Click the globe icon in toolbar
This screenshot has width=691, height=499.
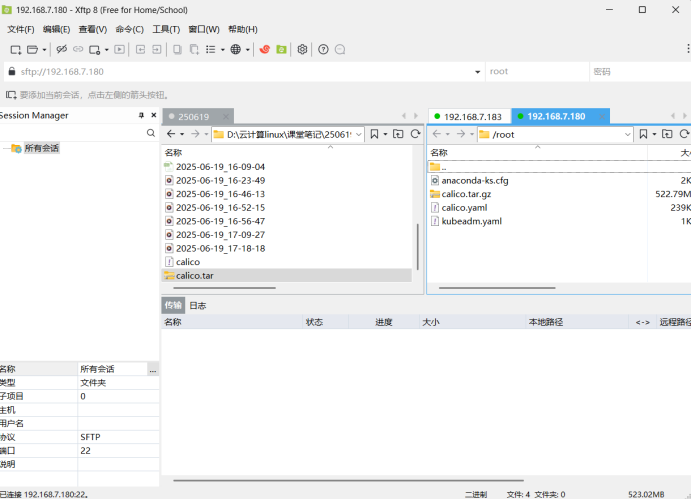pos(235,49)
